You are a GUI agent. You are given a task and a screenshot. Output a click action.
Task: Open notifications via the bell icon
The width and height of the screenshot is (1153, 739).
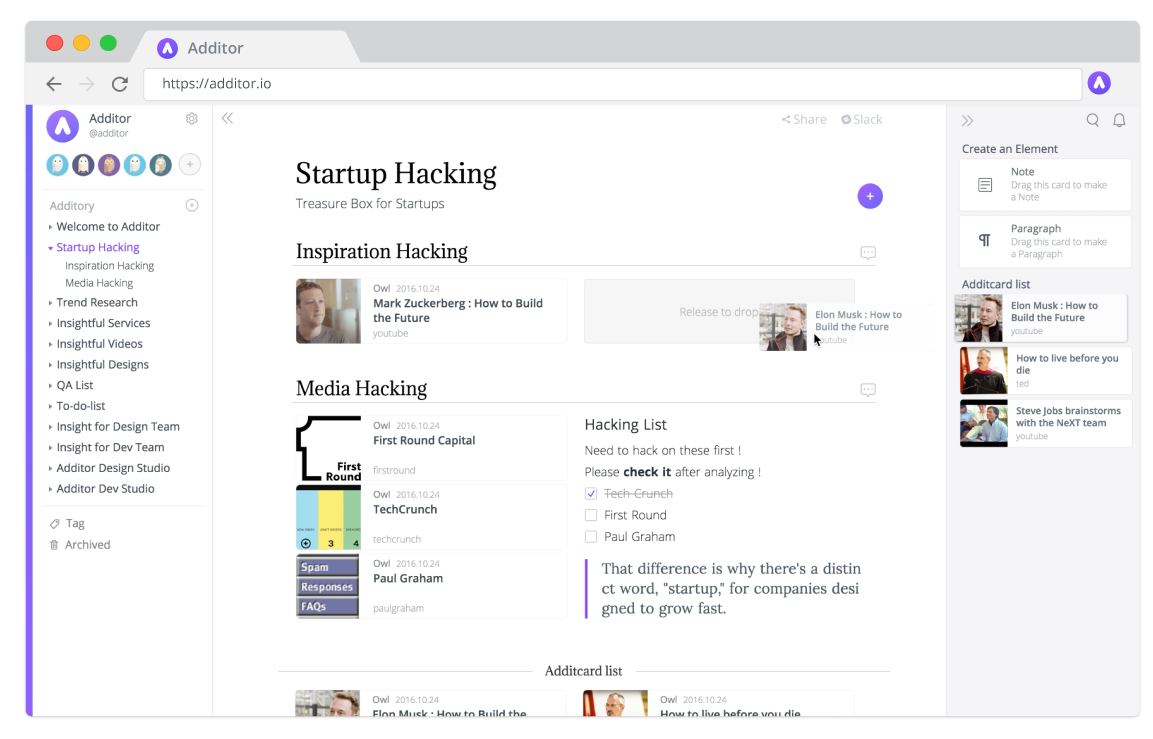click(x=1119, y=120)
